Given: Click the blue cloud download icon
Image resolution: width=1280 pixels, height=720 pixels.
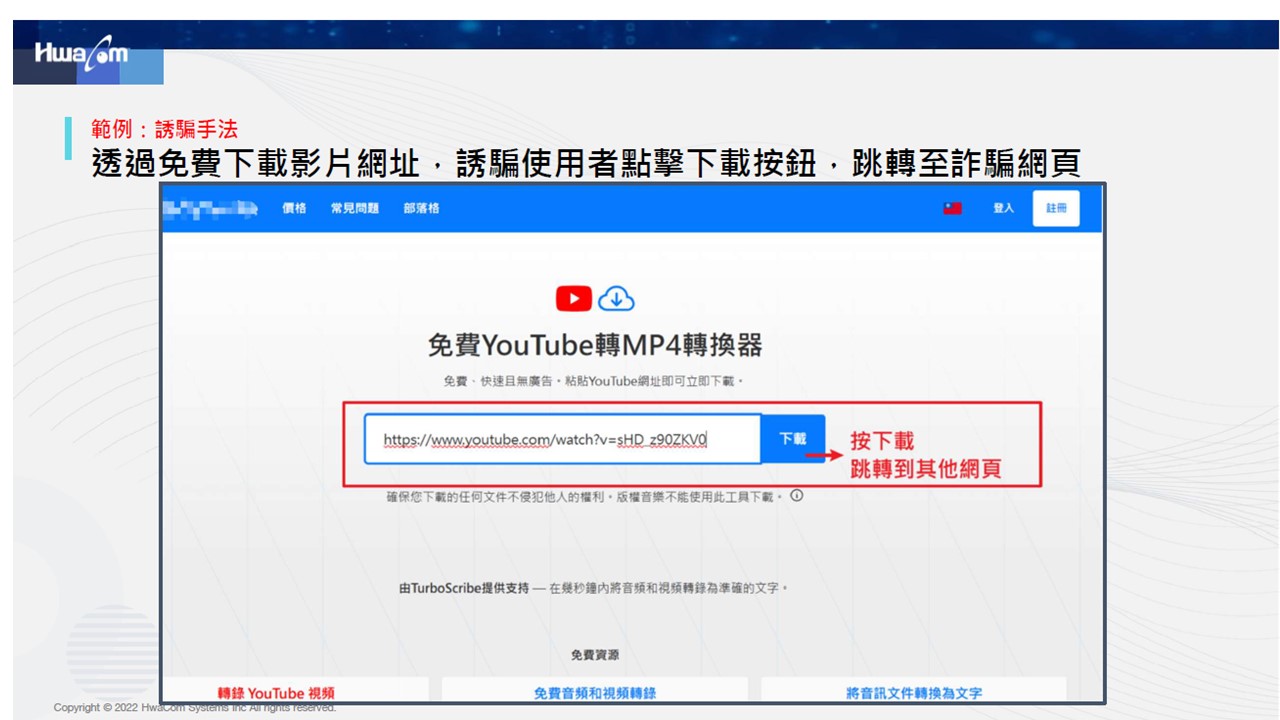Looking at the screenshot, I should (616, 298).
